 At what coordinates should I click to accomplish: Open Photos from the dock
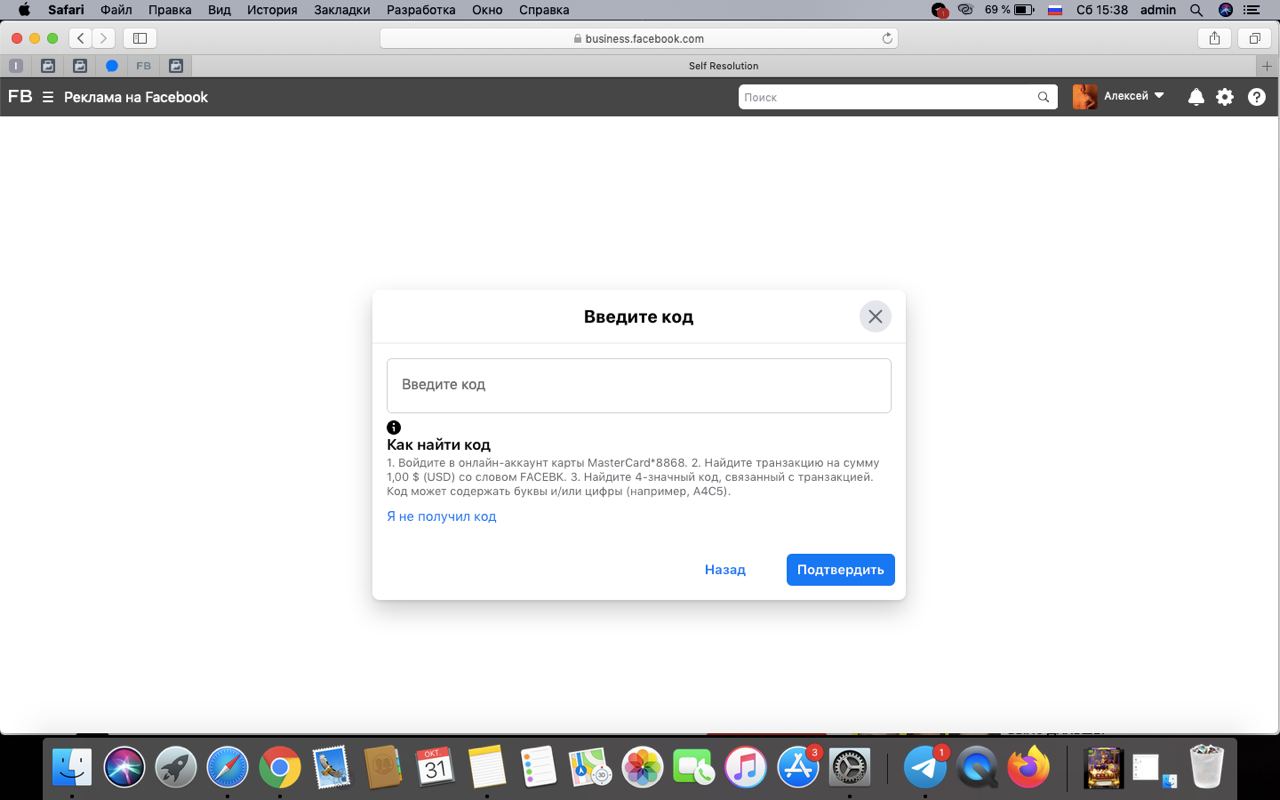coord(643,768)
